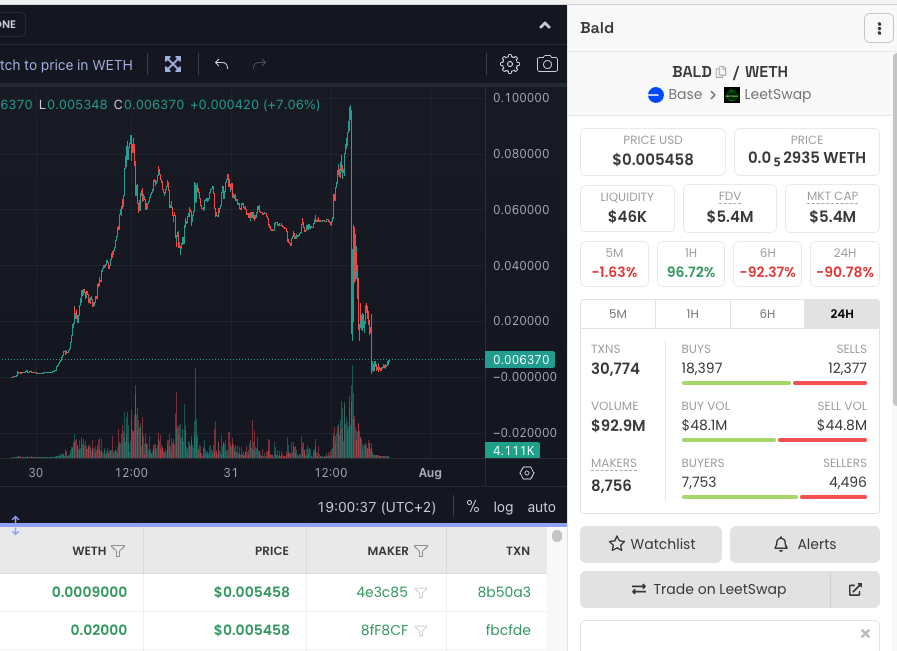Click the buy vol vs sell vol bar

point(774,440)
